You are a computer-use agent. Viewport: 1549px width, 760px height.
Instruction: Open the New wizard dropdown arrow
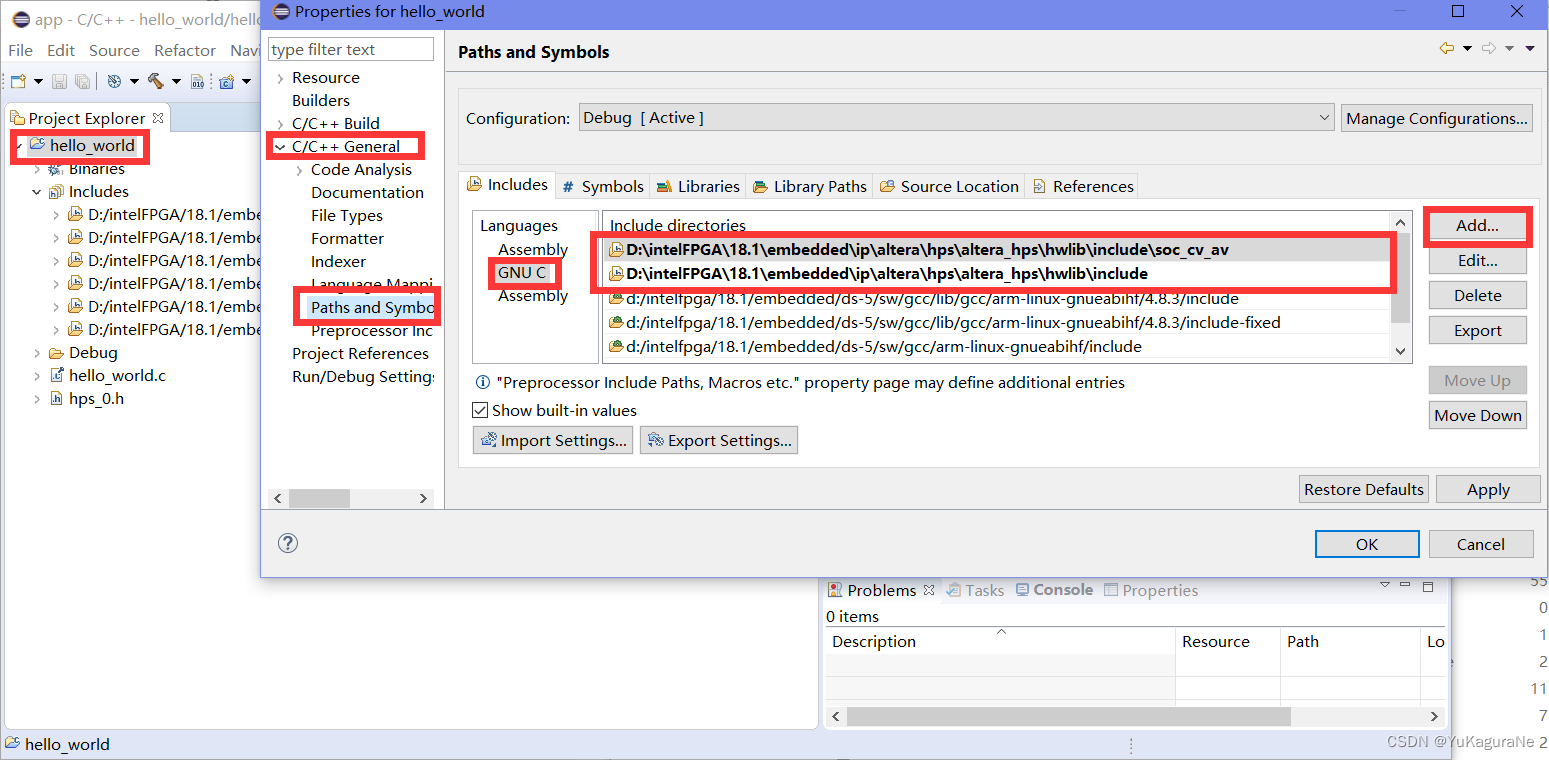click(x=38, y=81)
